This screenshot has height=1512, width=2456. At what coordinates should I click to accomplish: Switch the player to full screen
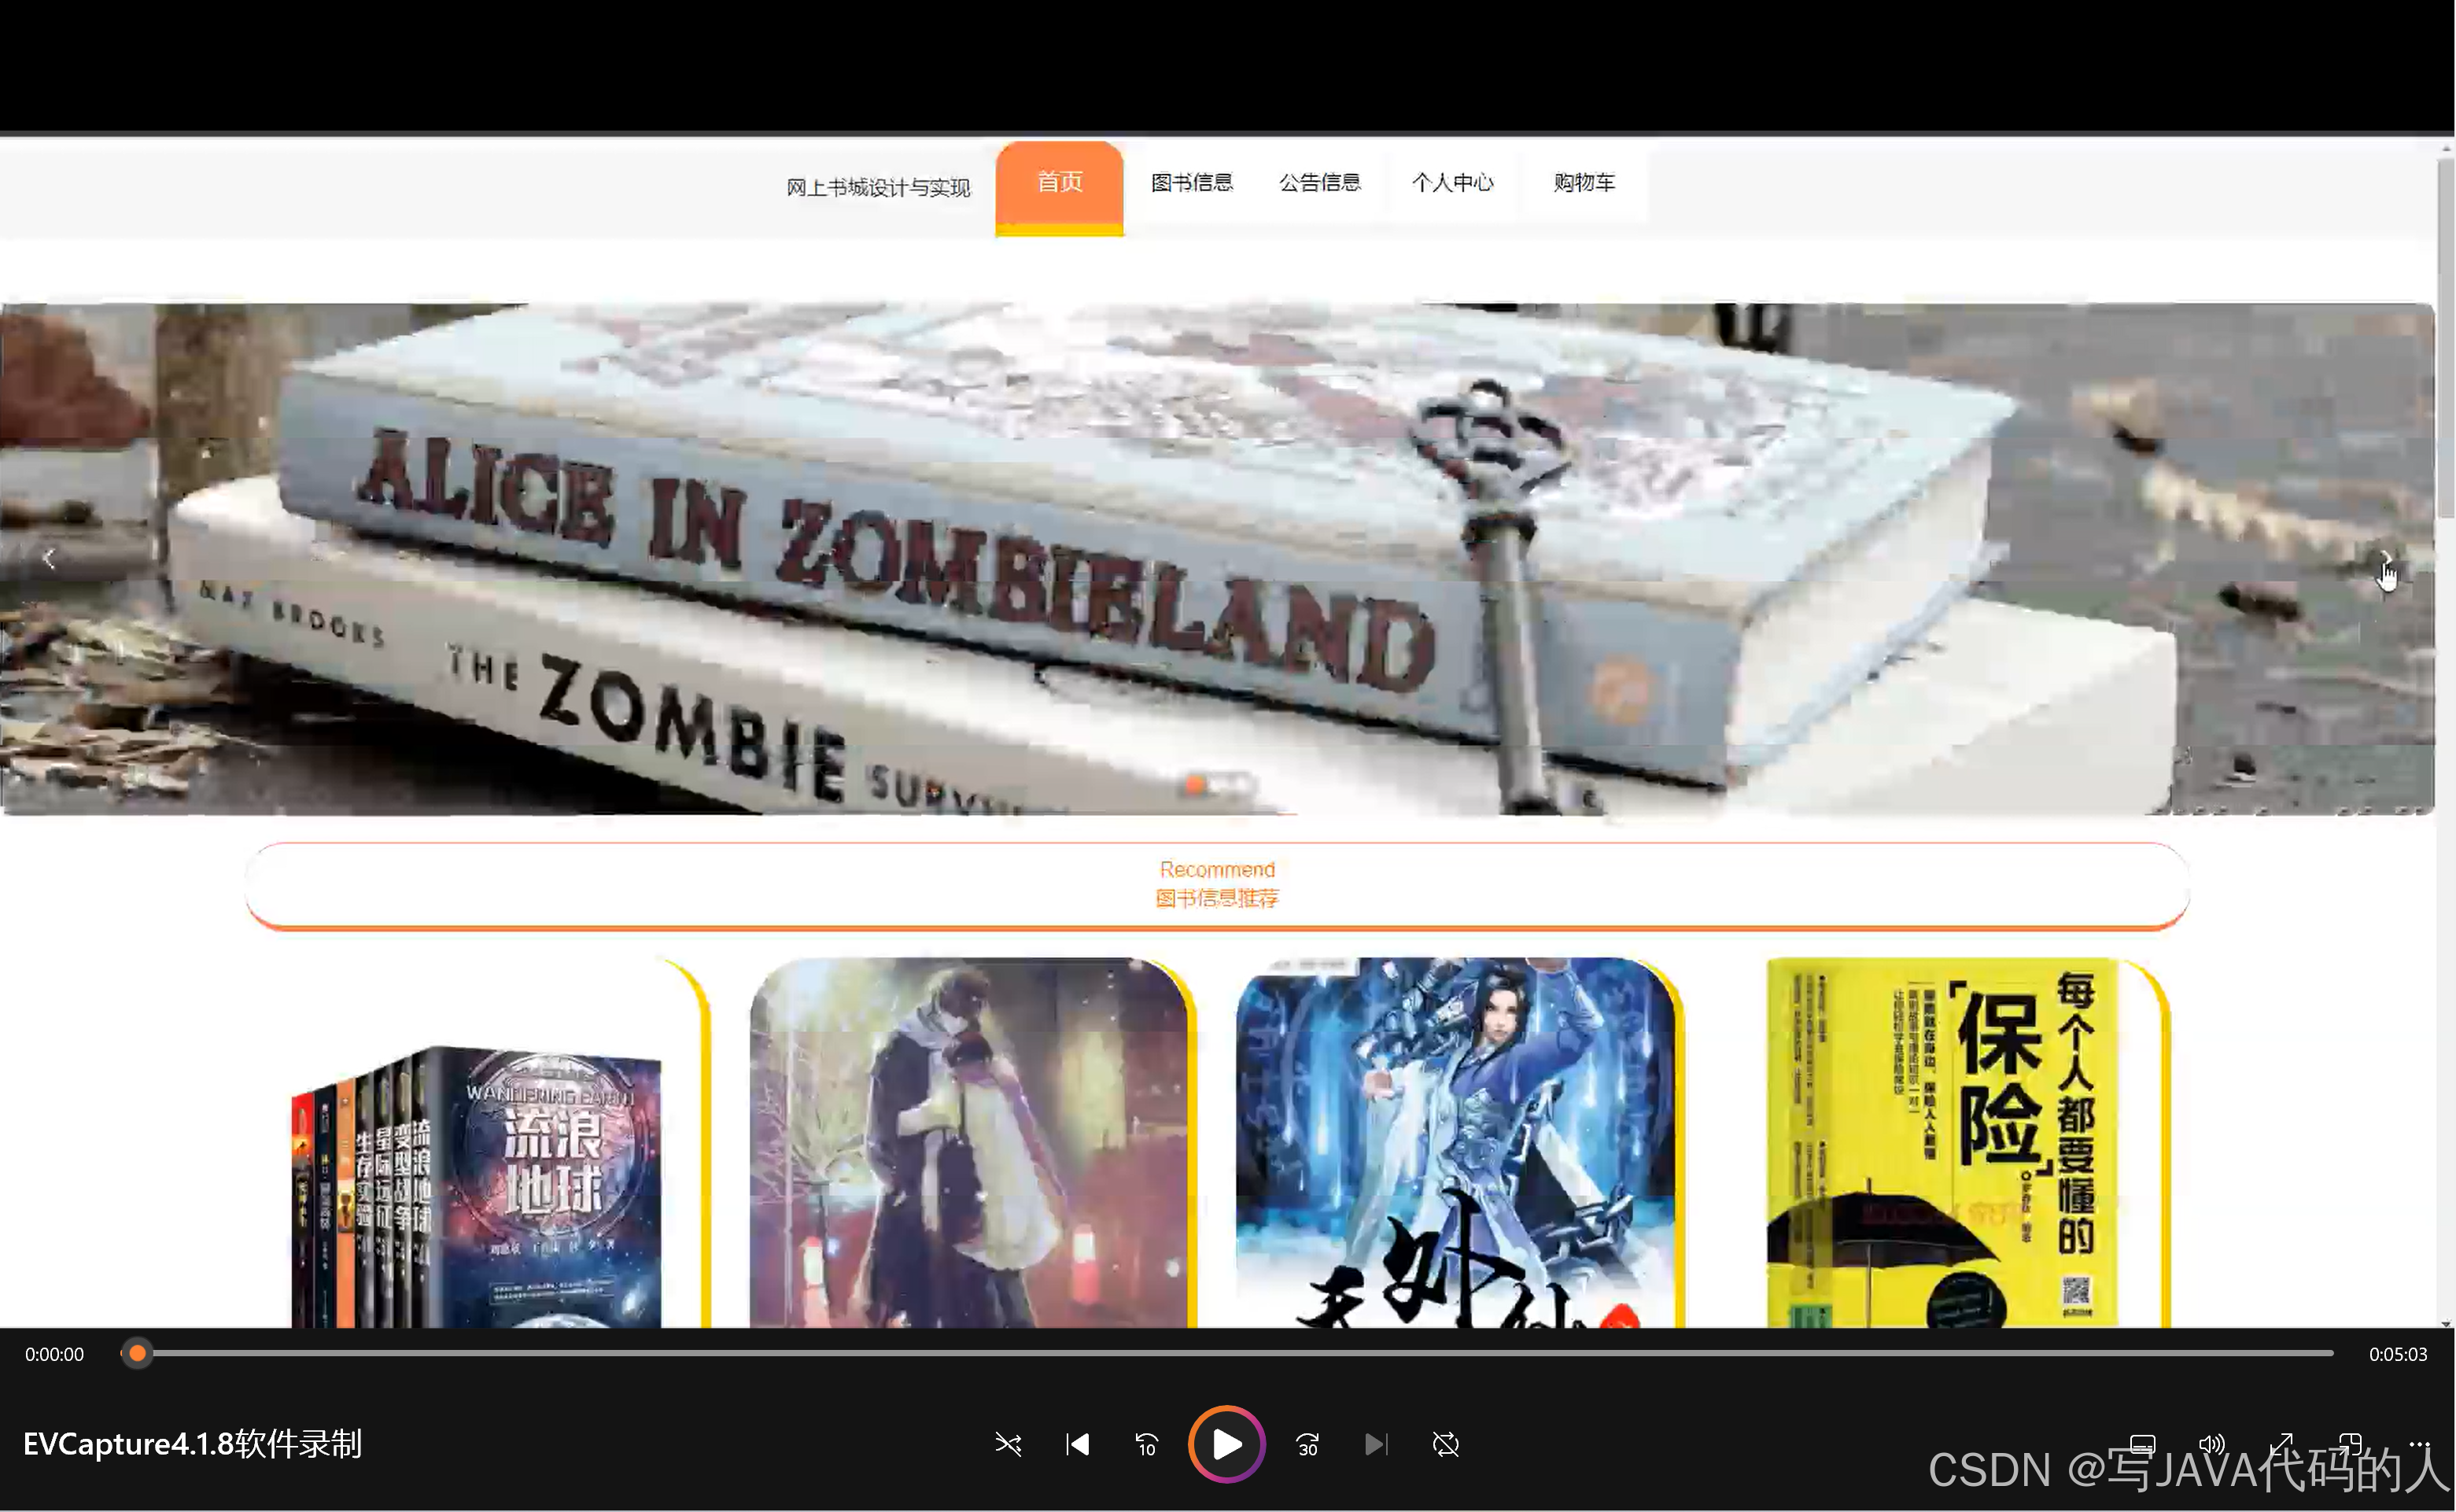2281,1444
